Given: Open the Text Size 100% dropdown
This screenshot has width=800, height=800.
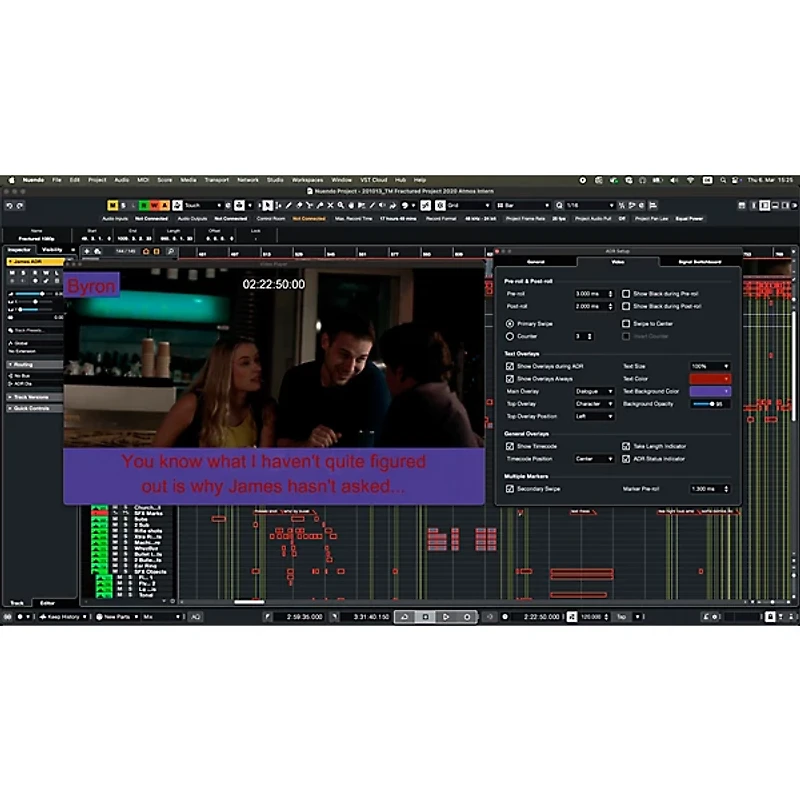Looking at the screenshot, I should 710,367.
